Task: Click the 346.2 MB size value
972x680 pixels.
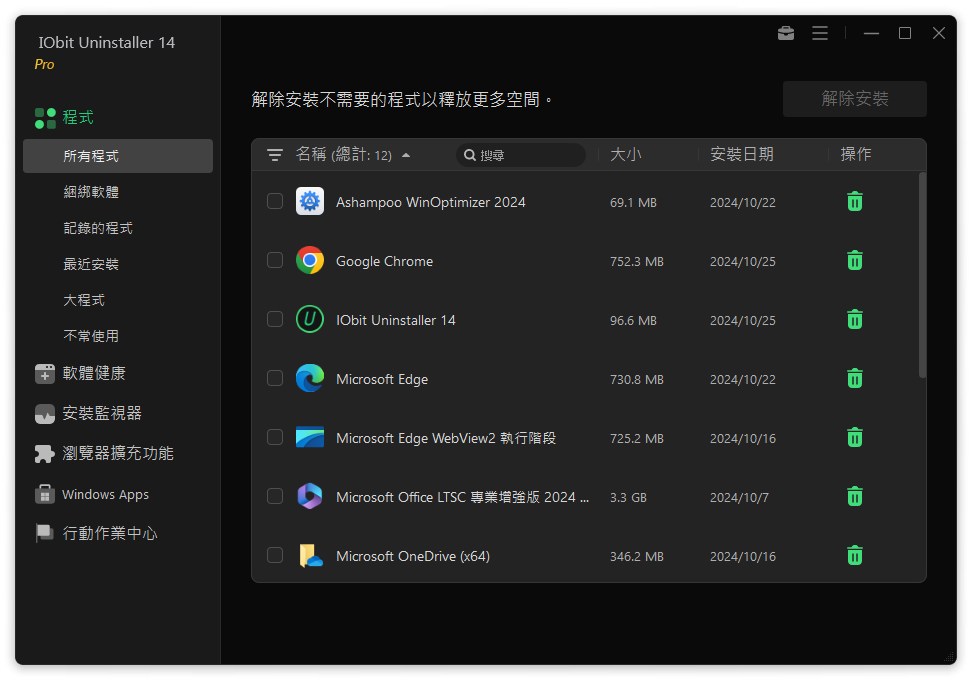Action: [x=637, y=557]
